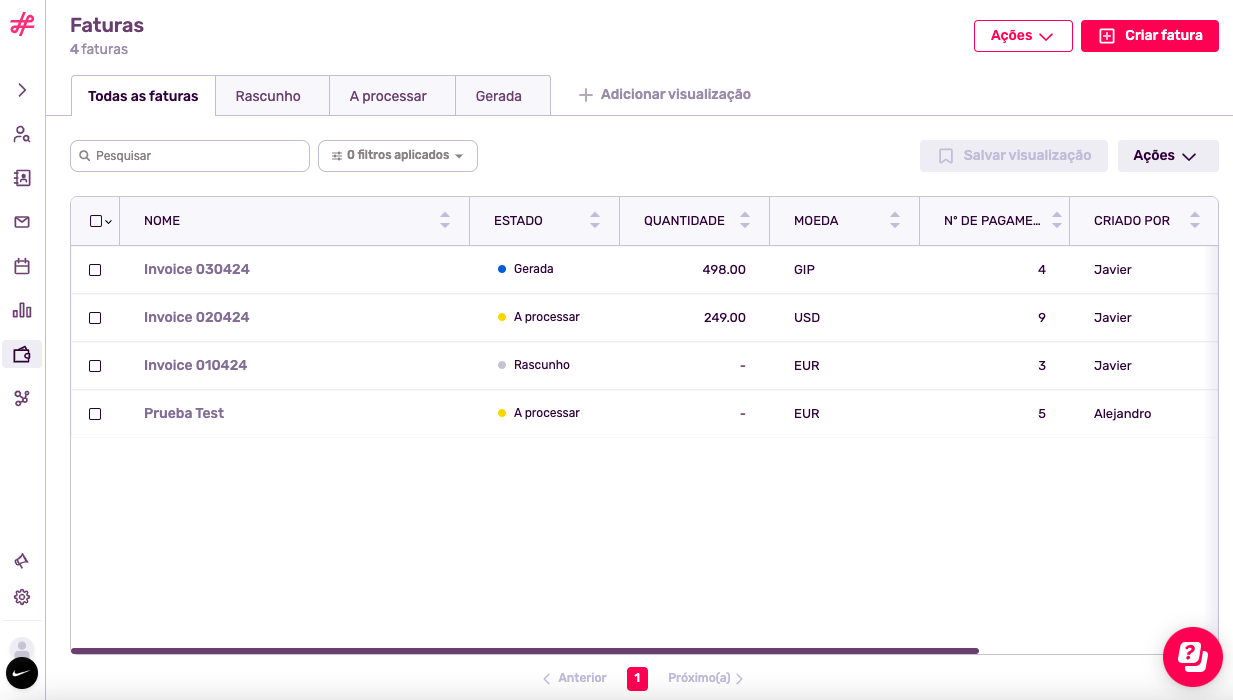Go to Anterior page

coord(574,678)
